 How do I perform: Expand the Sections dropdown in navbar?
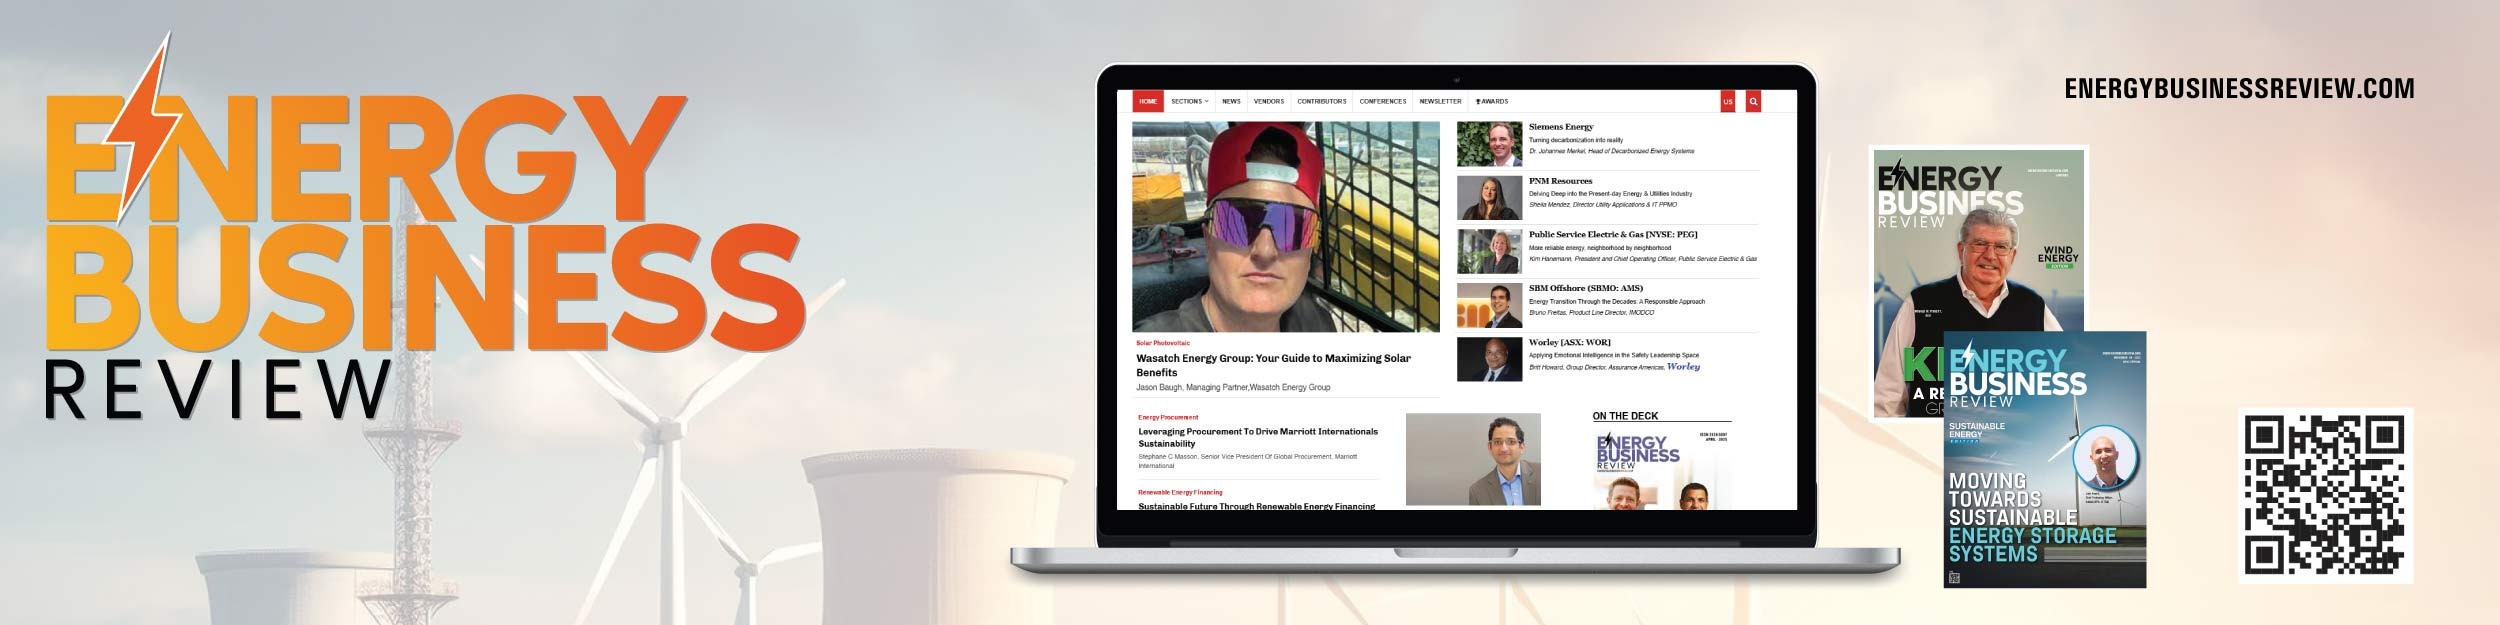coord(1190,101)
